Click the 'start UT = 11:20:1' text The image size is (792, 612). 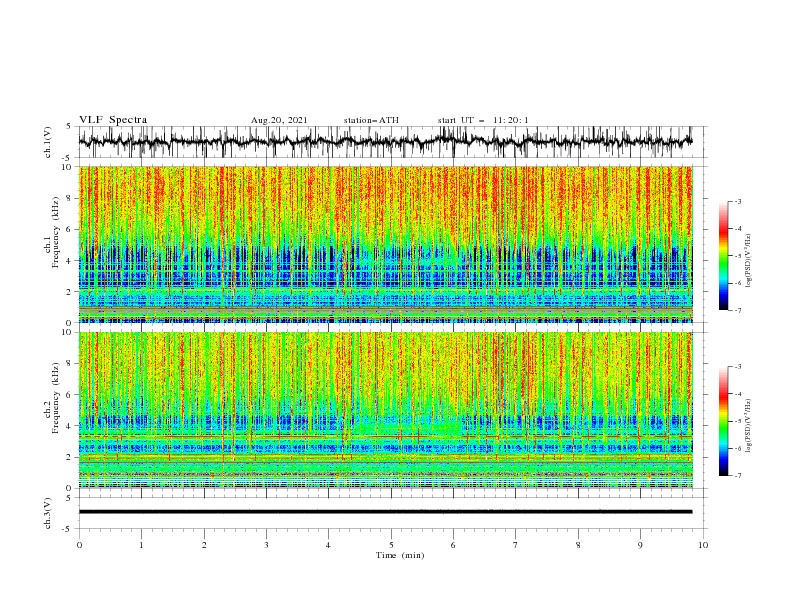pyautogui.click(x=483, y=120)
